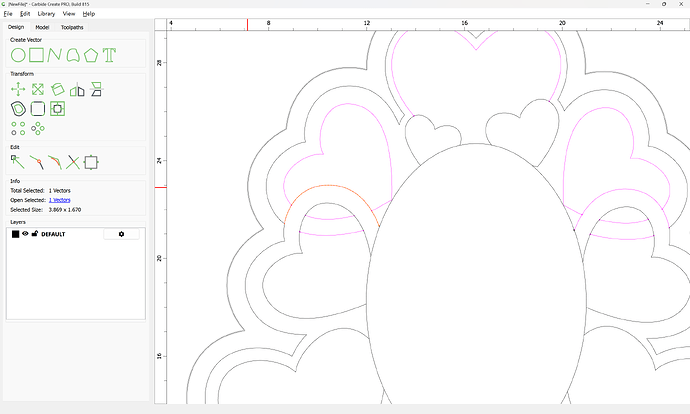Click the ruler mark labeled 12

(367, 23)
